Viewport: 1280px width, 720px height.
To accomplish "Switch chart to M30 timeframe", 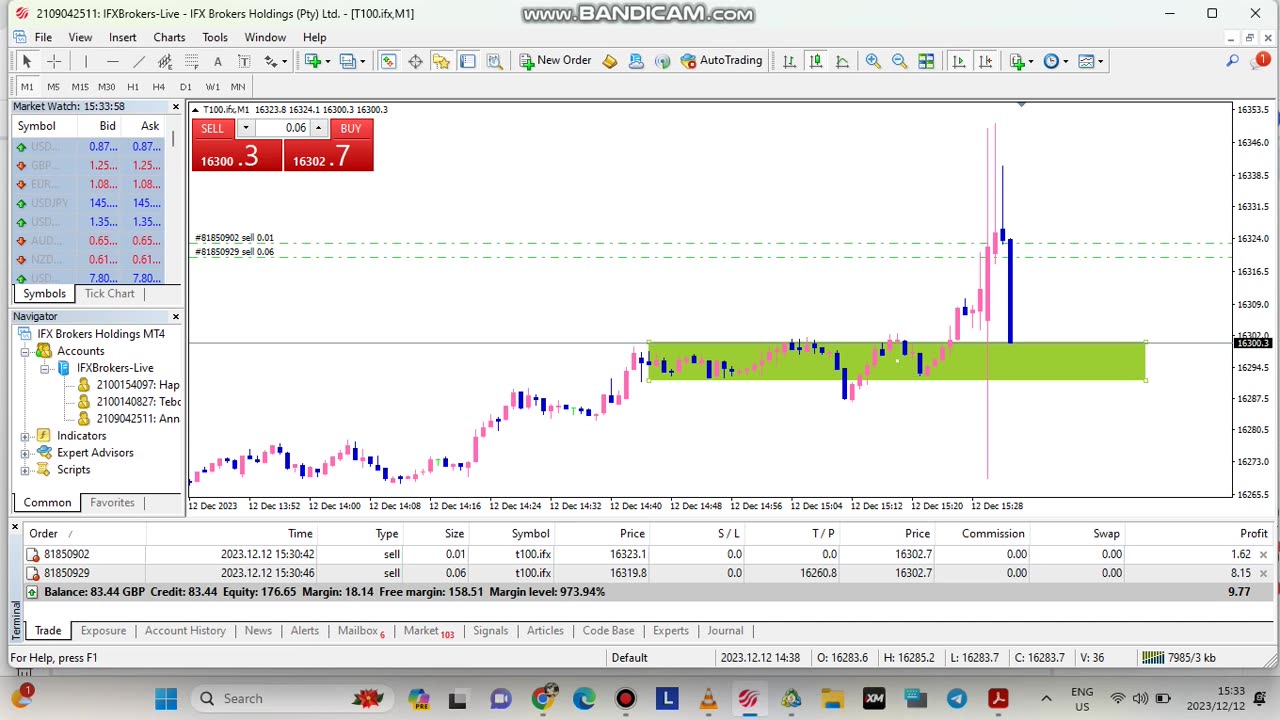I will pos(106,87).
